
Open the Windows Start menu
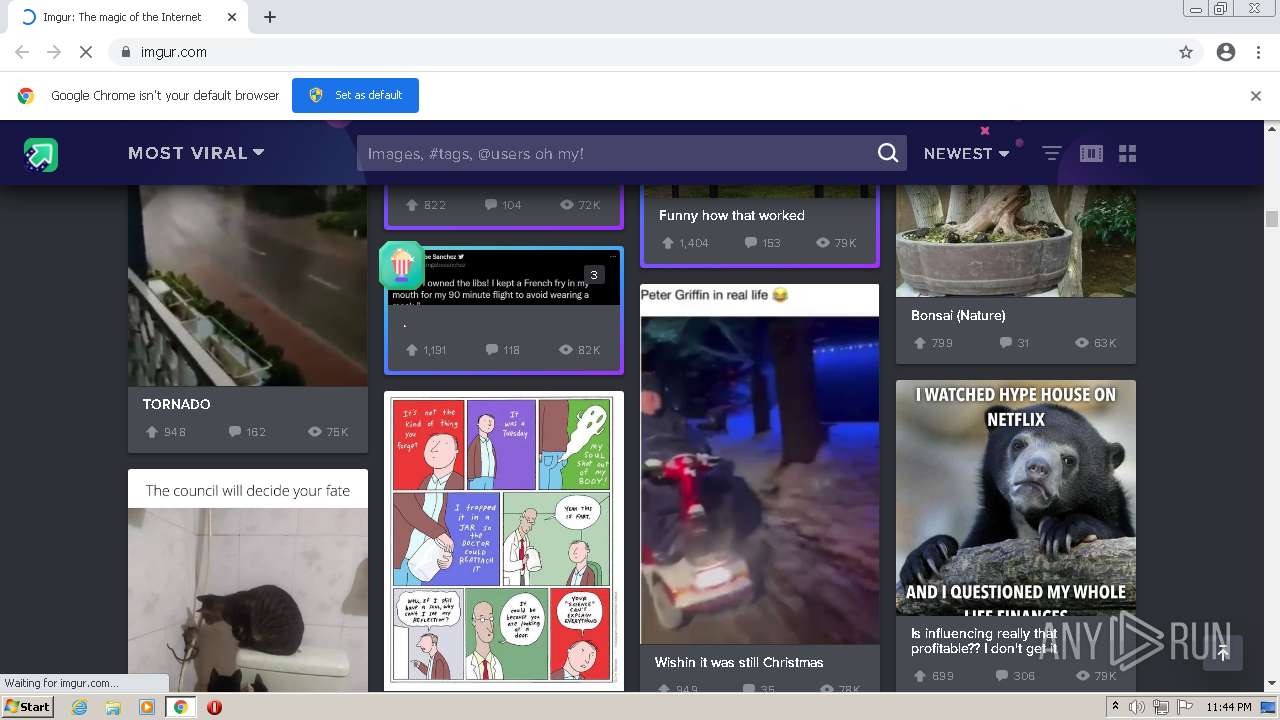click(27, 707)
